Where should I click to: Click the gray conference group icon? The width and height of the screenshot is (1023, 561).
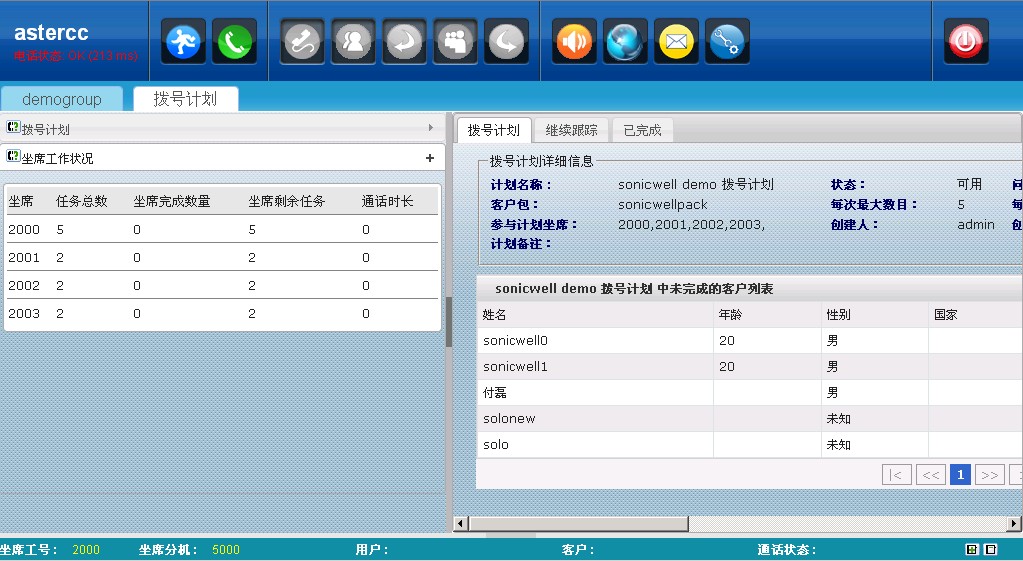pyautogui.click(x=455, y=42)
